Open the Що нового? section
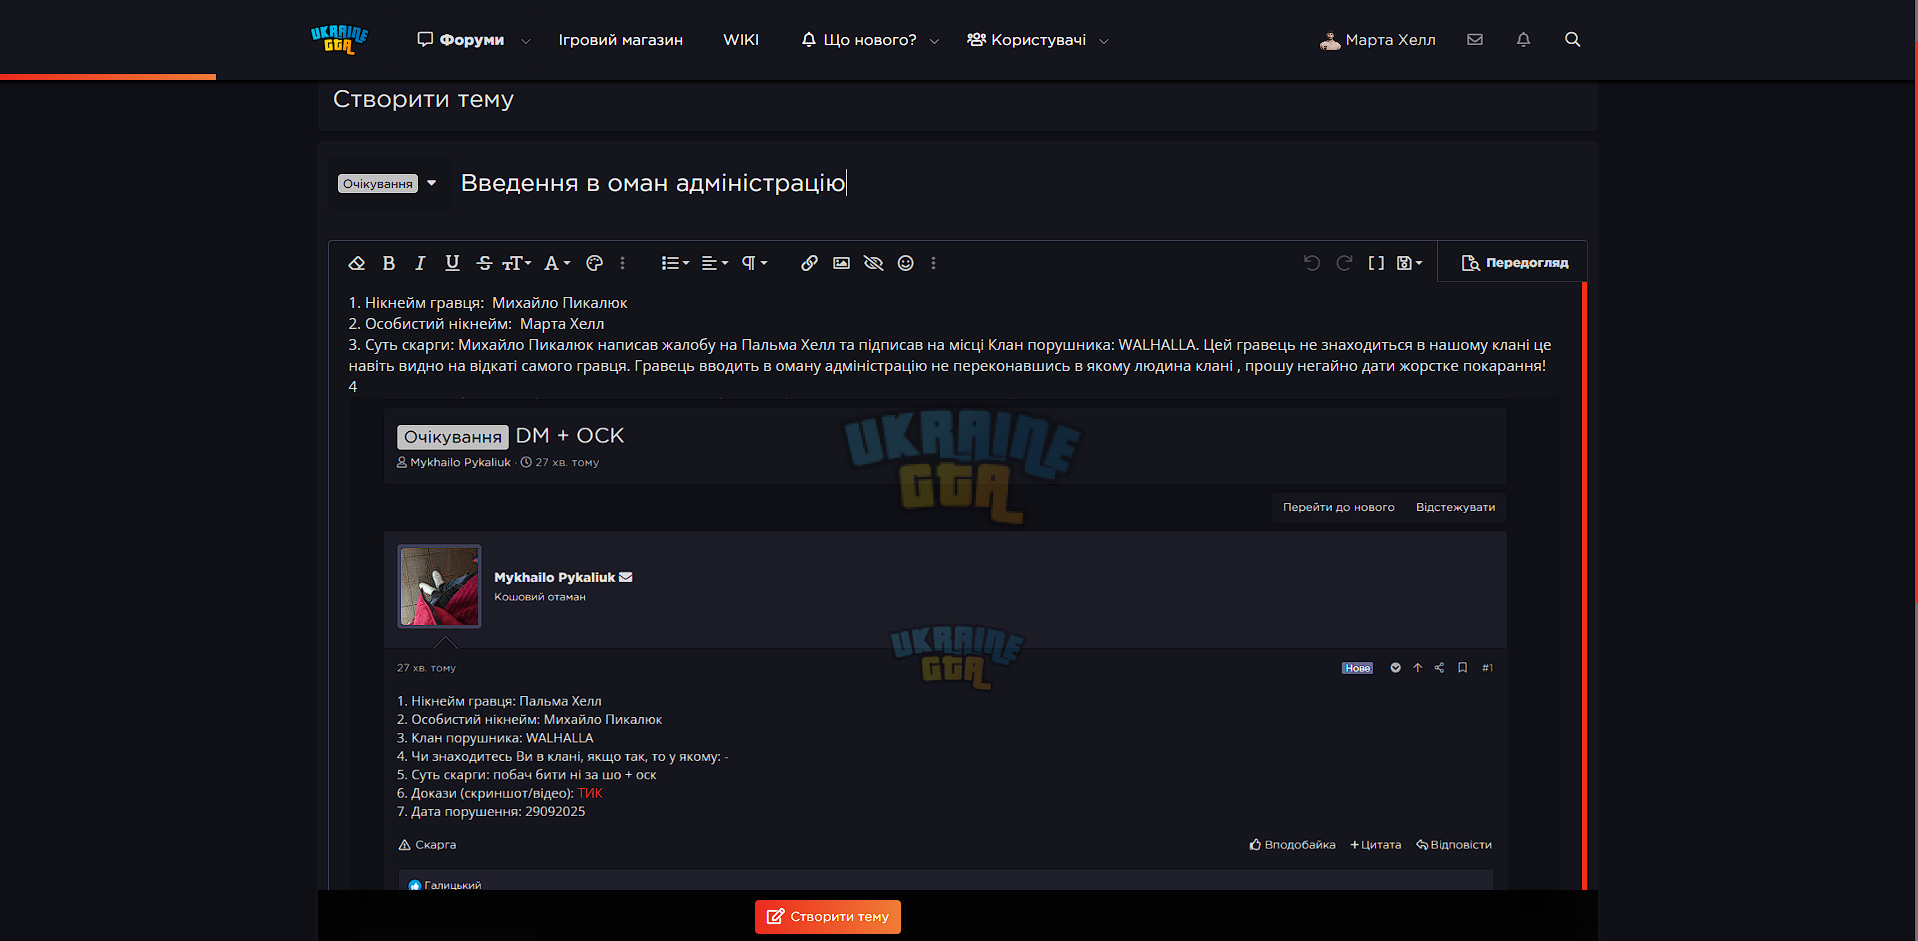Viewport: 1918px width, 941px height. [859, 40]
